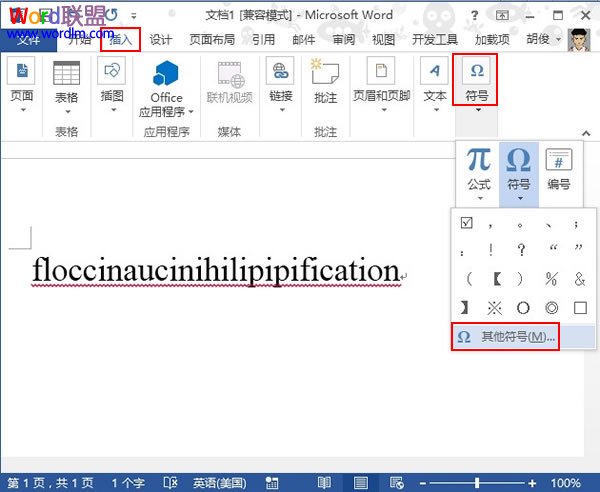600x492 pixels.
Task: Switch to the 页面布局 tab
Action: pyautogui.click(x=212, y=39)
